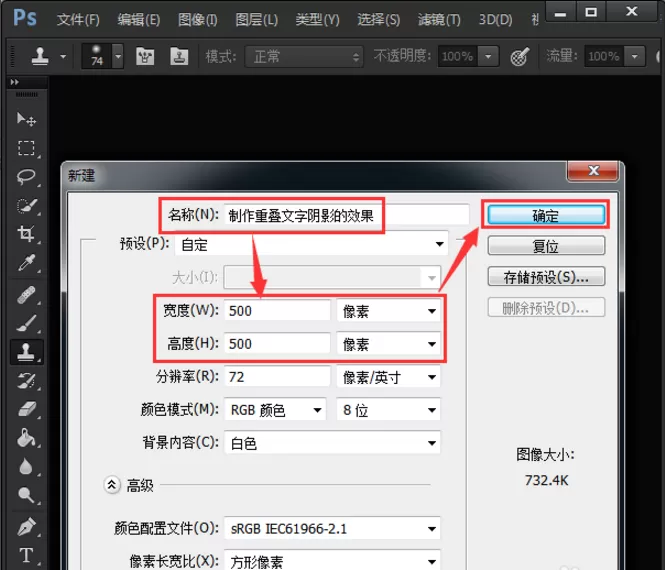The height and width of the screenshot is (570, 665).
Task: Open the 3D(D) menu
Action: (495, 20)
